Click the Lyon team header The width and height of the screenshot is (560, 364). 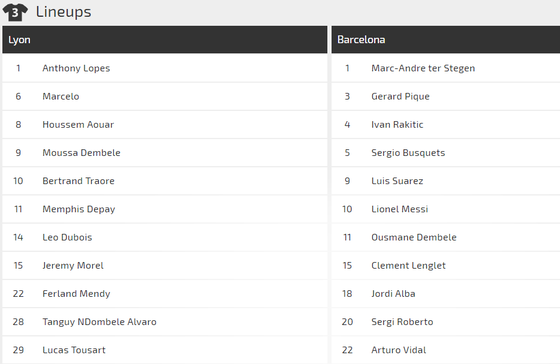pos(165,40)
